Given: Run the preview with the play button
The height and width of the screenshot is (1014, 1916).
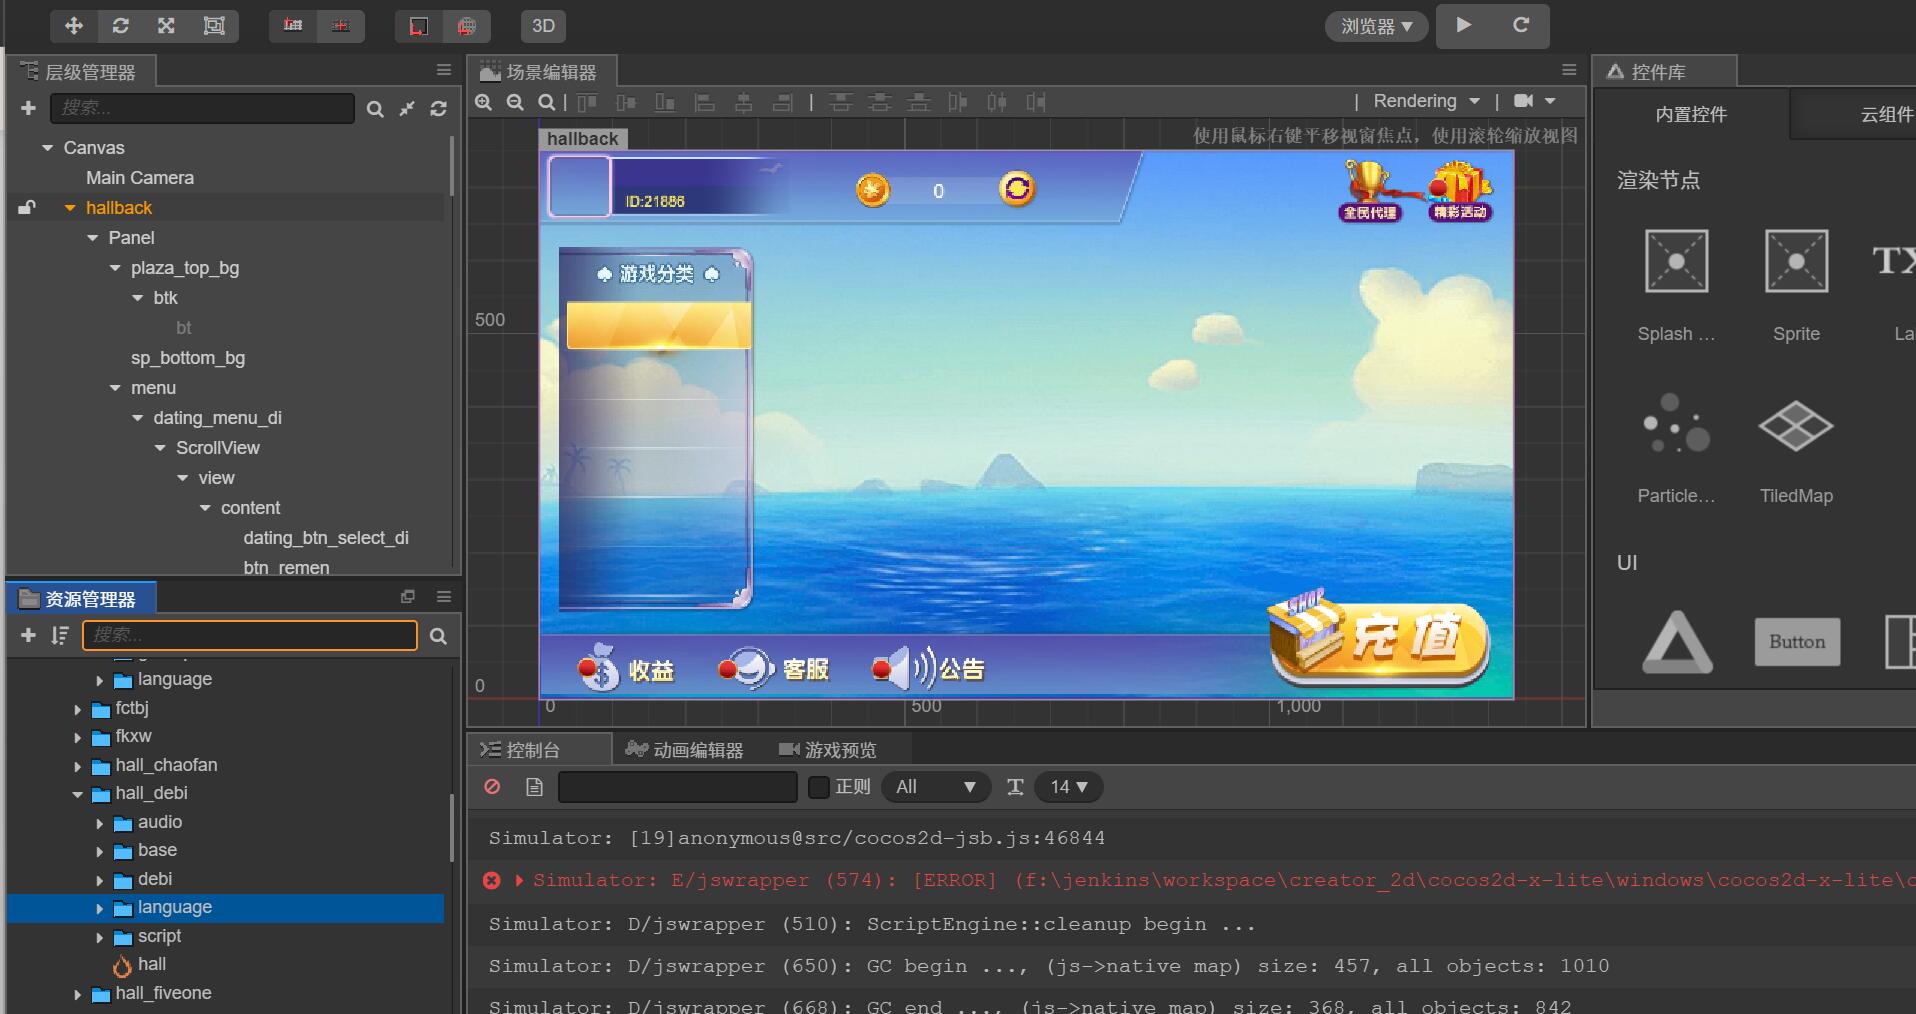Looking at the screenshot, I should (1464, 26).
